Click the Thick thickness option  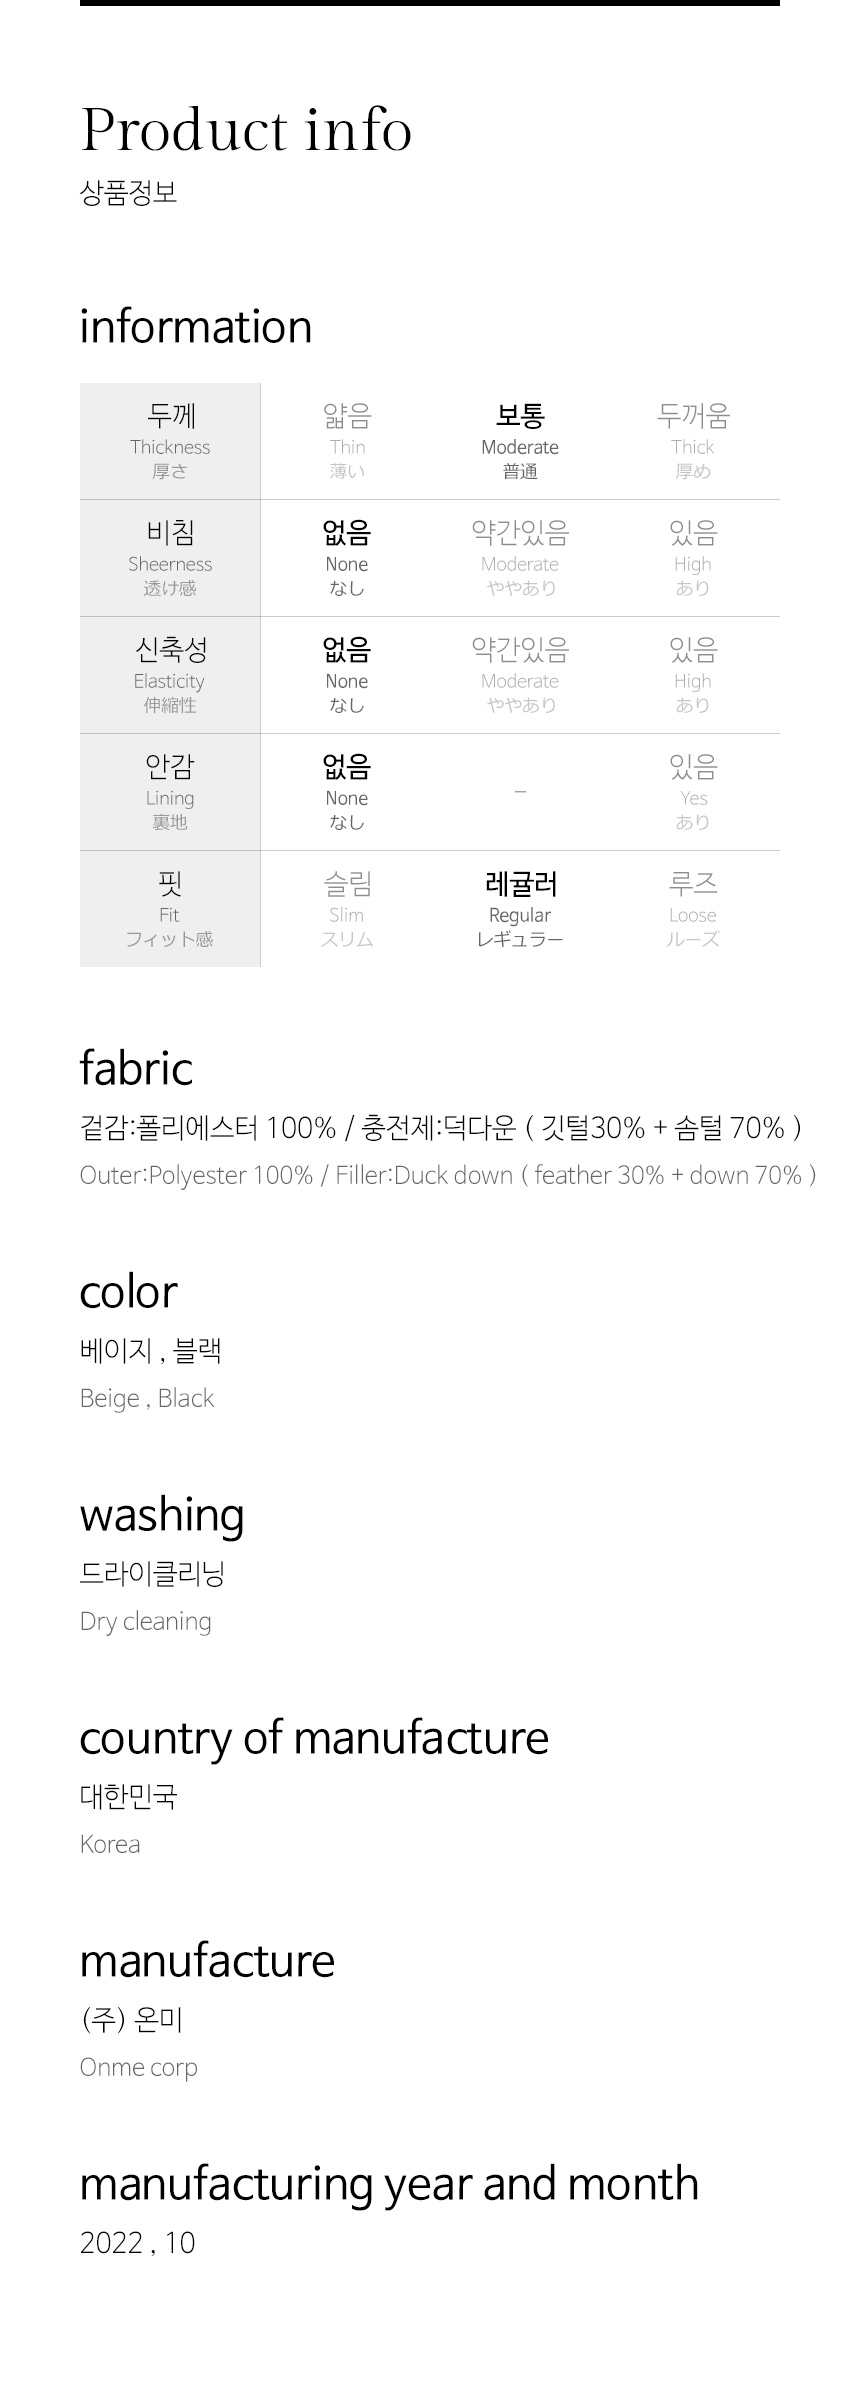point(693,441)
